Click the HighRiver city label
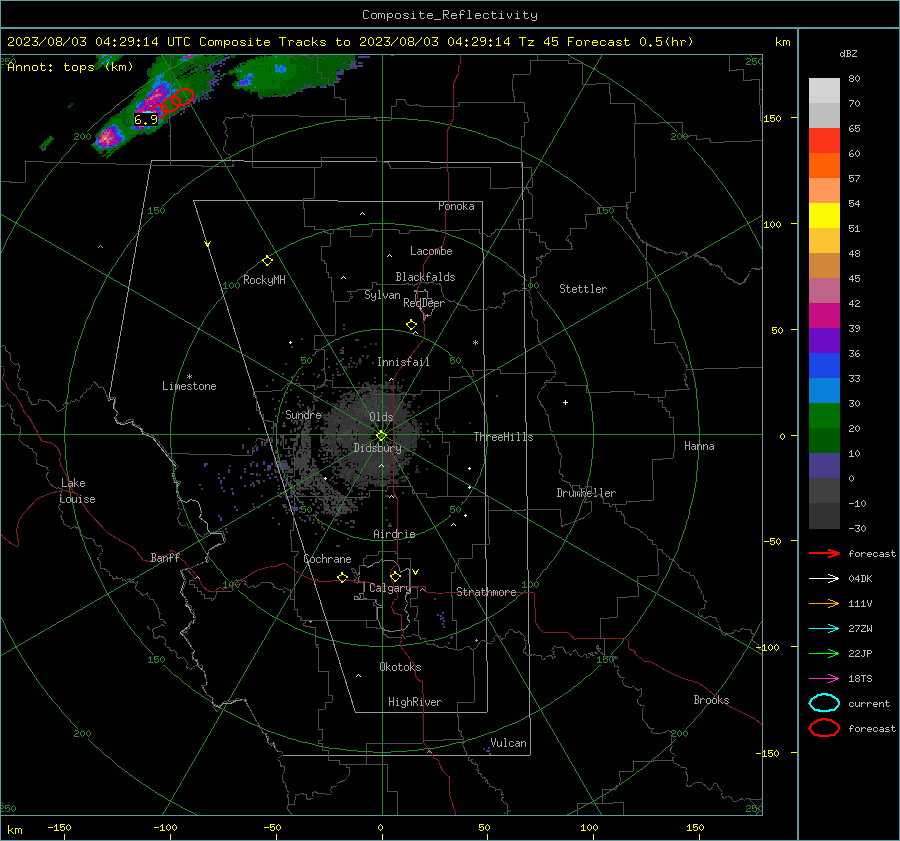The height and width of the screenshot is (841, 900). point(414,702)
